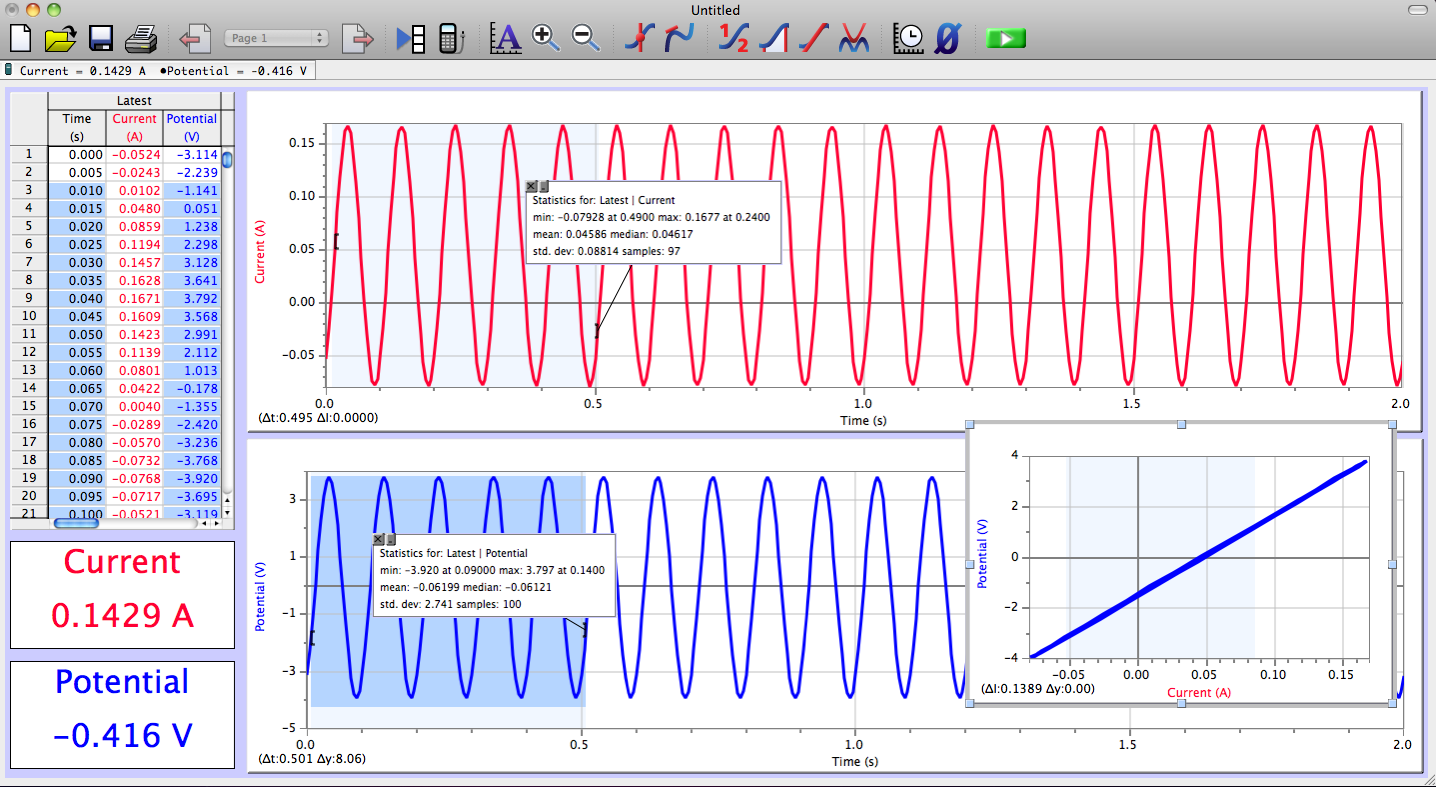The width and height of the screenshot is (1436, 787).
Task: Close the Current statistics box
Action: [531, 186]
